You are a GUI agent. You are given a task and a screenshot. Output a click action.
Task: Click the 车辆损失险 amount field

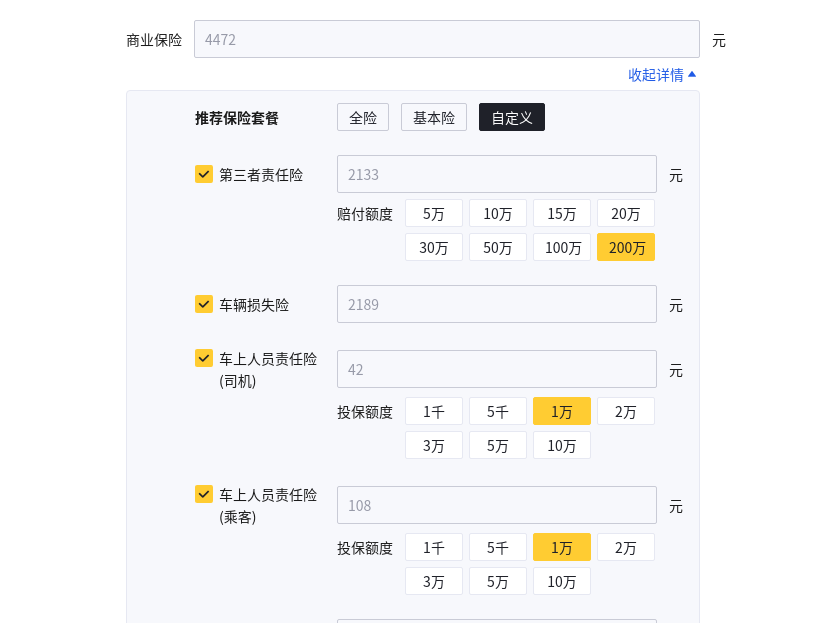pyautogui.click(x=496, y=305)
